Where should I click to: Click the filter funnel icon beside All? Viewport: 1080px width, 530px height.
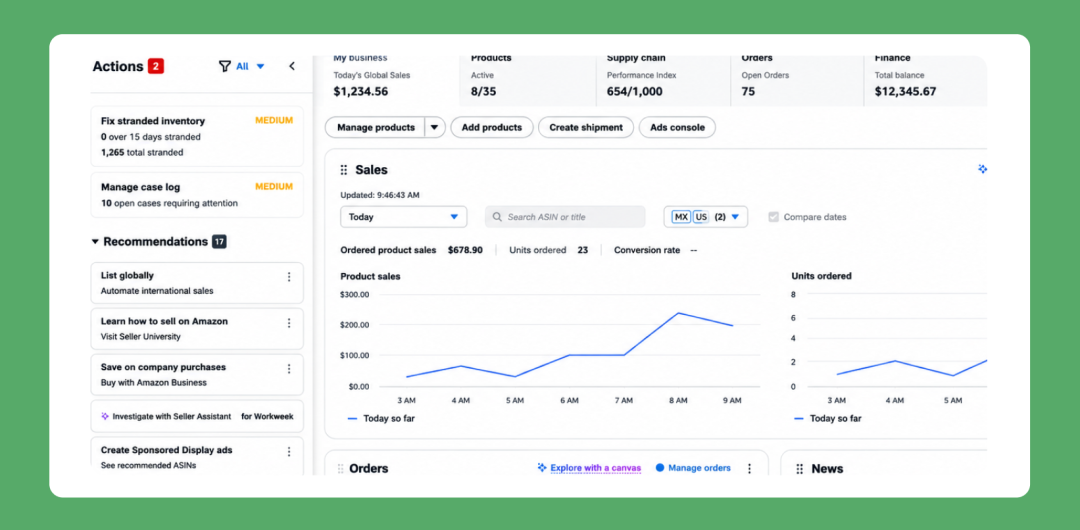tap(225, 66)
